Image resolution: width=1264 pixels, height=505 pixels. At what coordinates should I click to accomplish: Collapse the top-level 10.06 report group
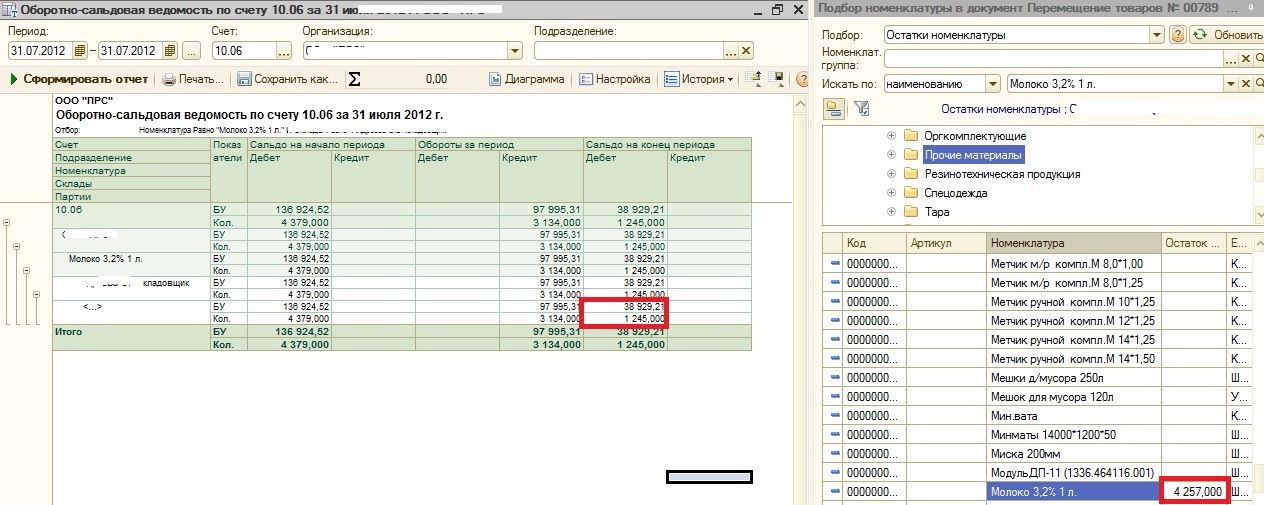[6, 220]
